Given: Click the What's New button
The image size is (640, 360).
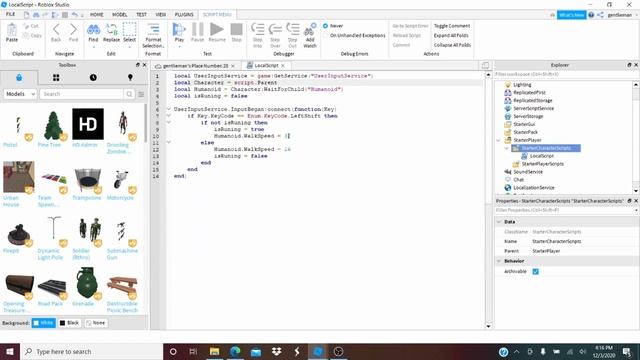Looking at the screenshot, I should 571,15.
